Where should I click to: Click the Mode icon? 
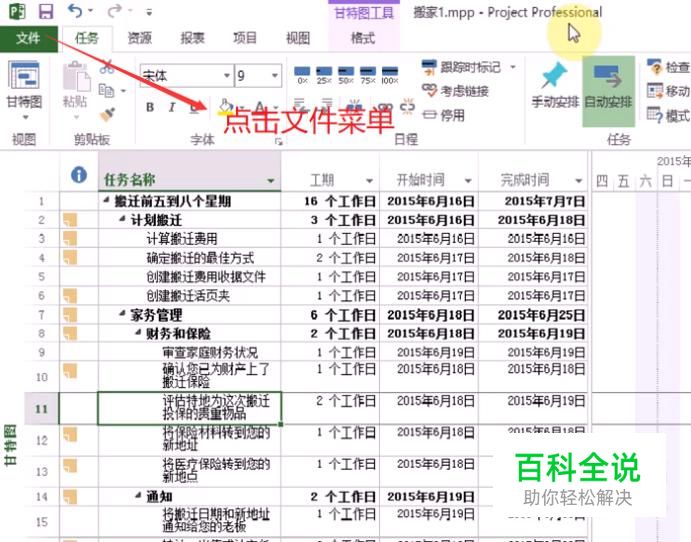pos(655,115)
